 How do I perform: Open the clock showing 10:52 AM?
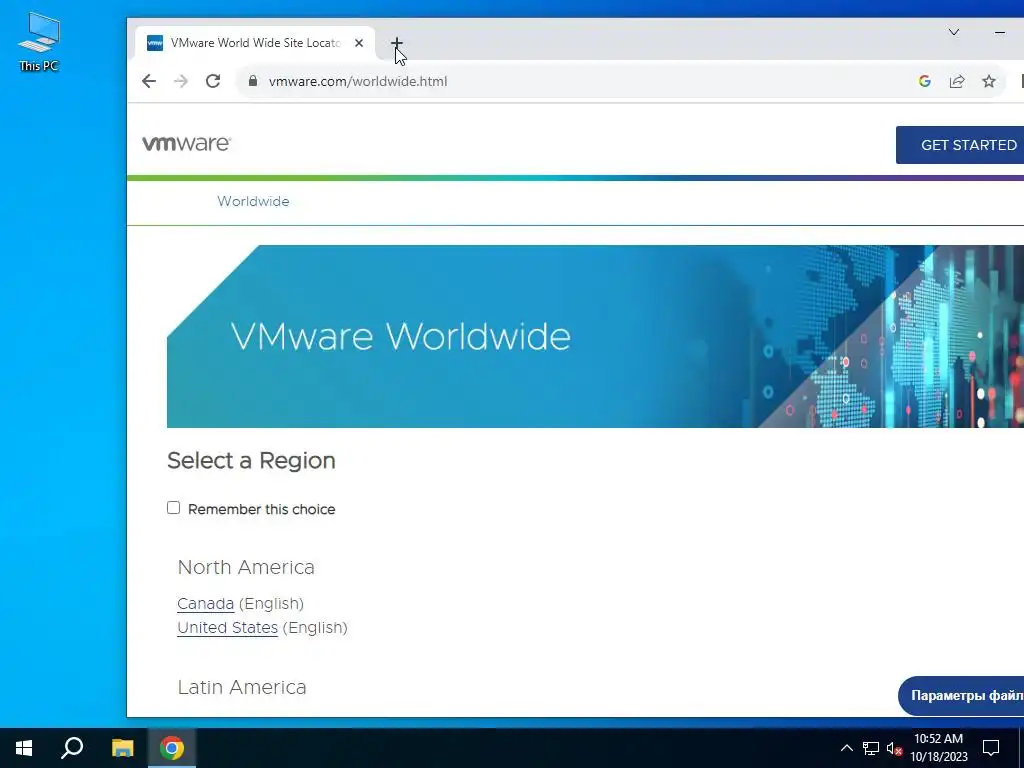[x=938, y=748]
